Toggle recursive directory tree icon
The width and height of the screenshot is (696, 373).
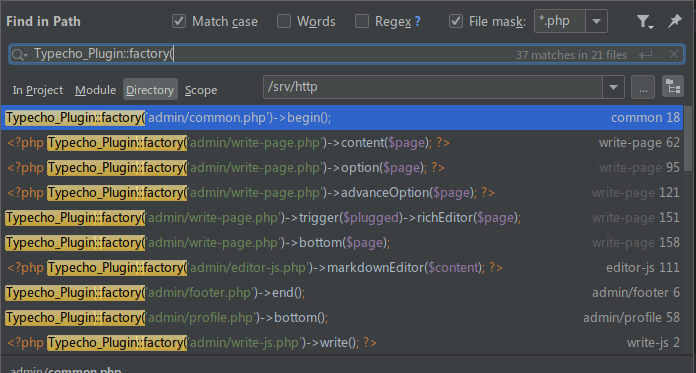[x=673, y=87]
